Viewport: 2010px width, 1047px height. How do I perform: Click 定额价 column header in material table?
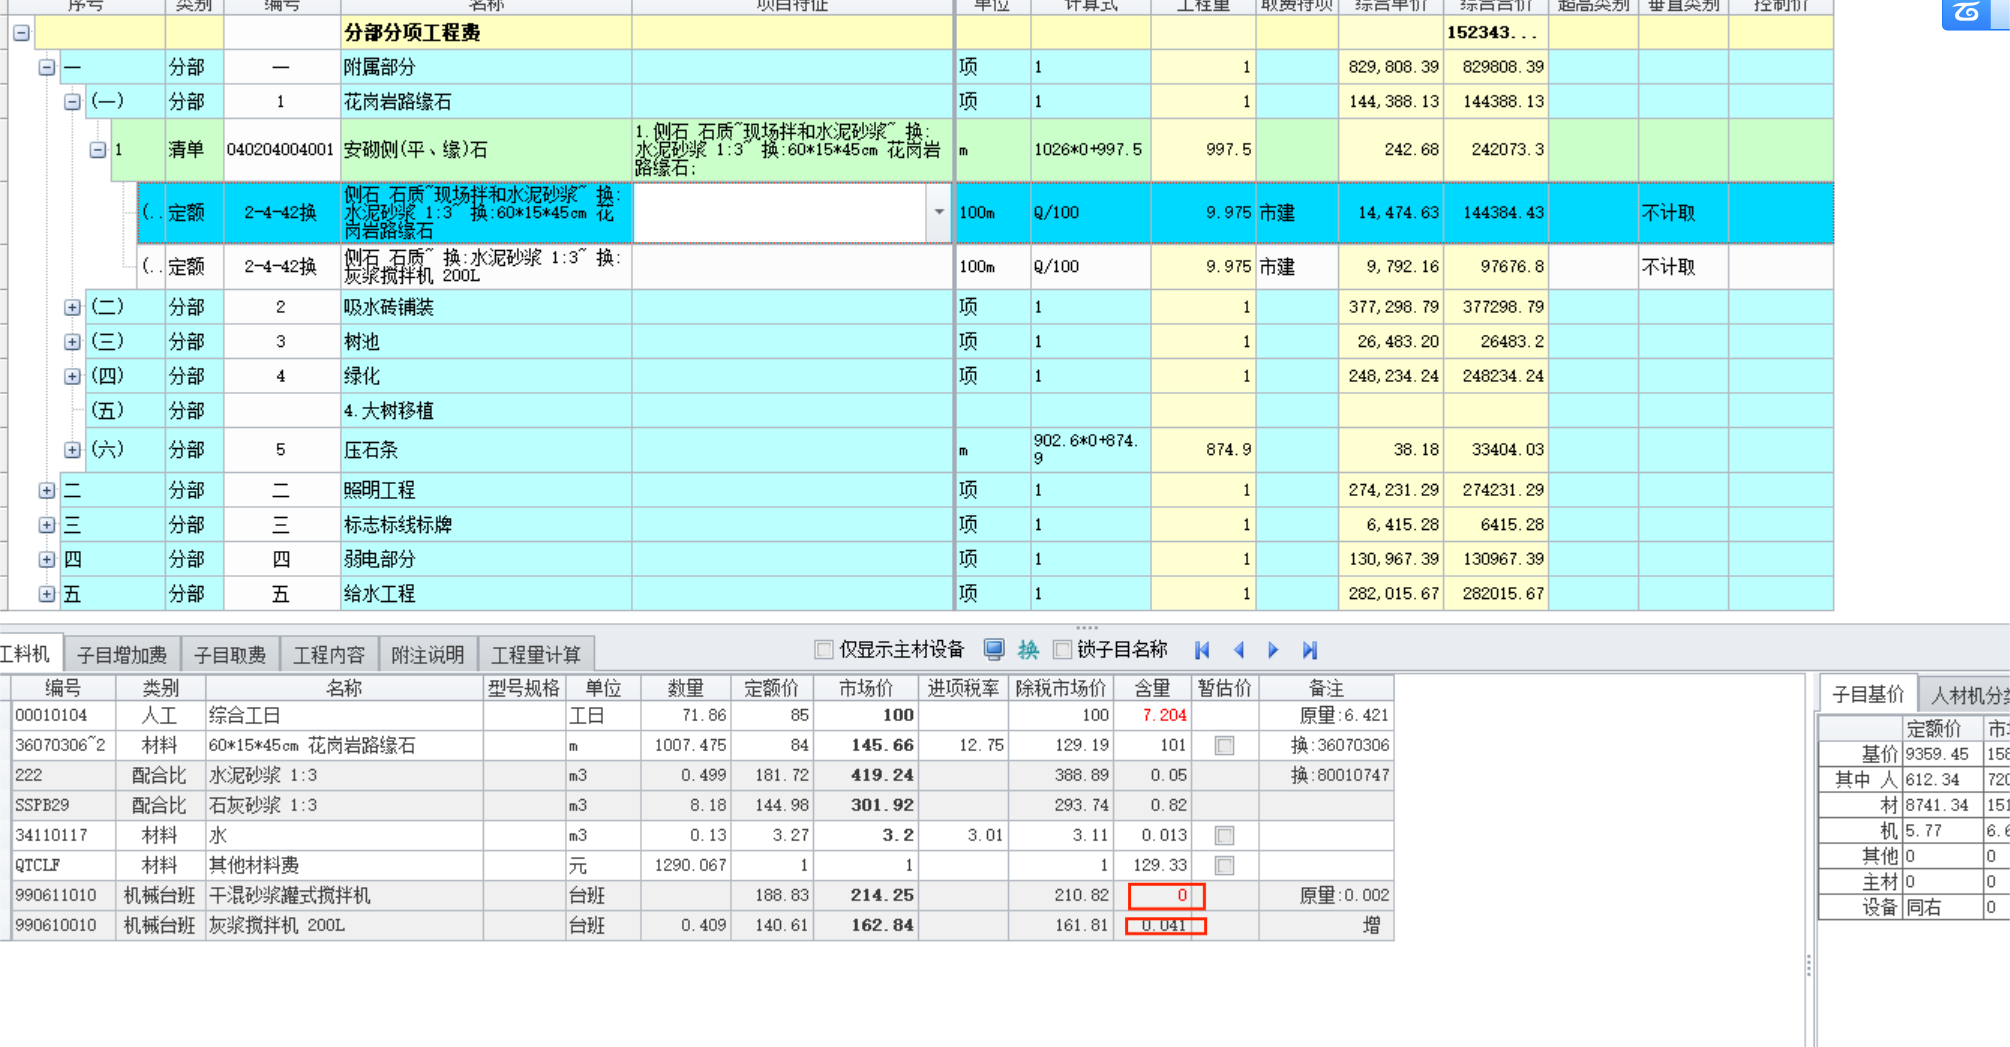[771, 688]
